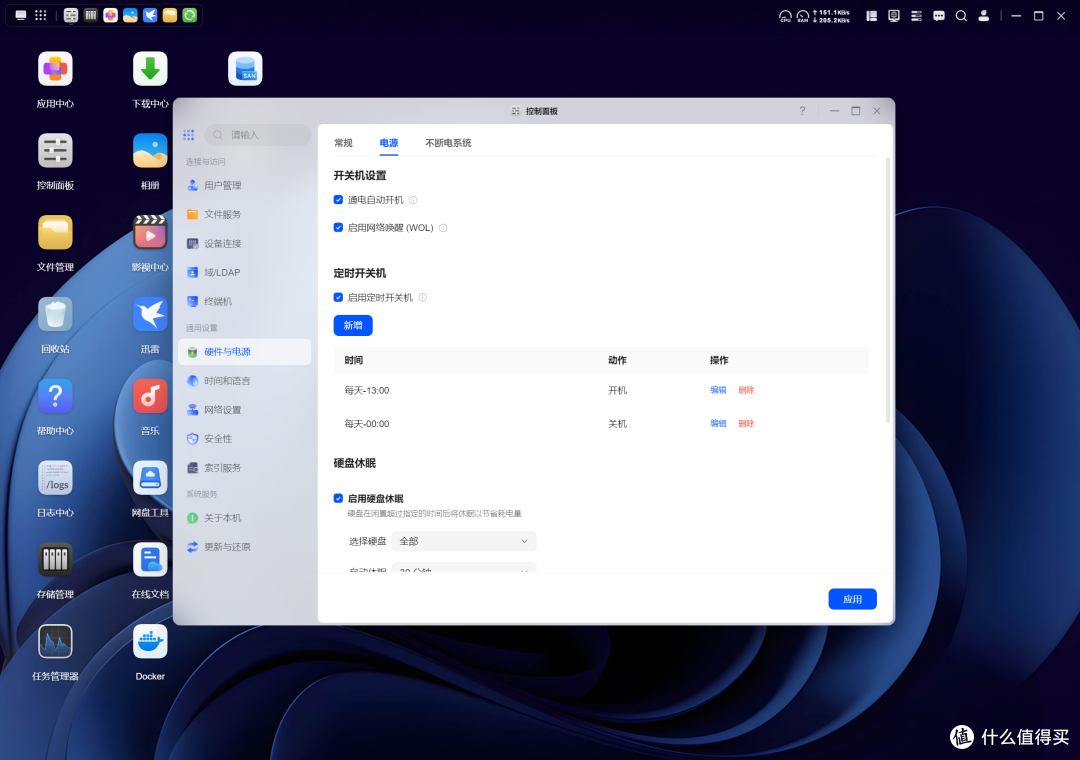Toggle the 启用定时开关机 checkbox
The height and width of the screenshot is (760, 1080).
tap(338, 298)
